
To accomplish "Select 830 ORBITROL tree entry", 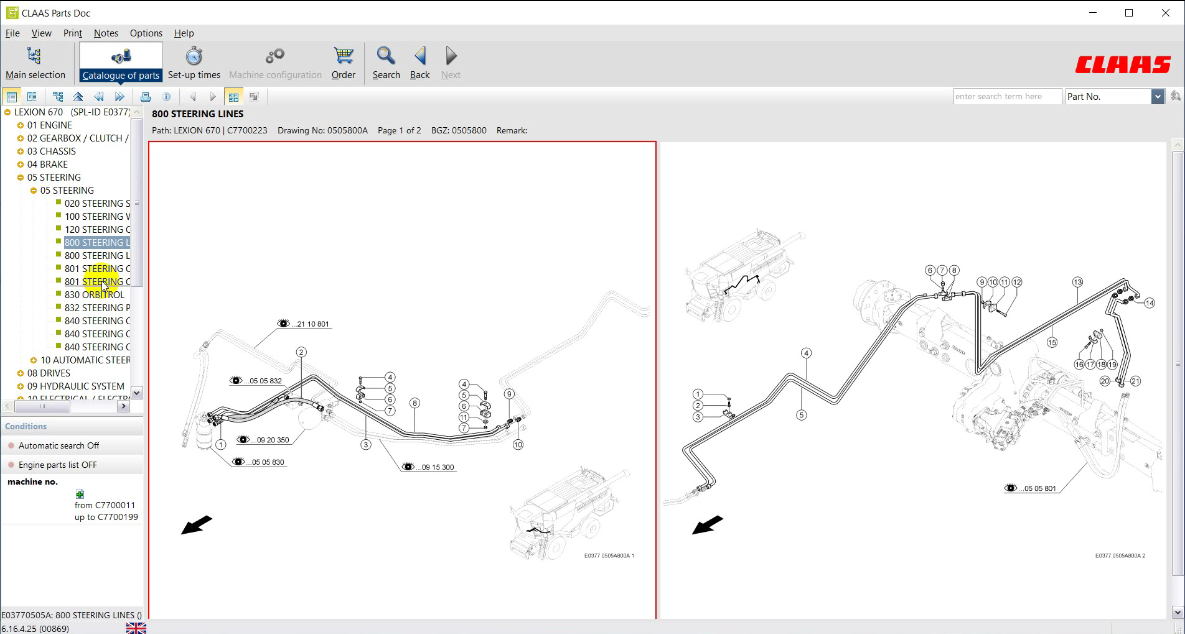I will click(94, 295).
